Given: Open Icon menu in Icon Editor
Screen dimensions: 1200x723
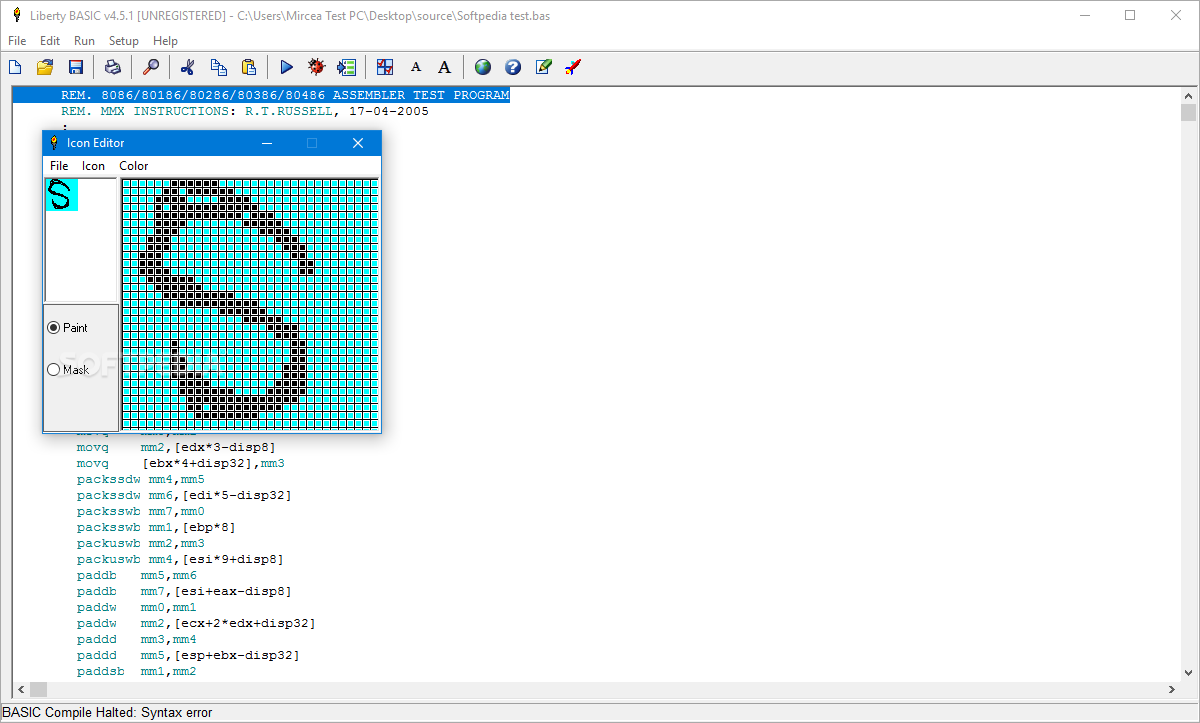Looking at the screenshot, I should [93, 166].
